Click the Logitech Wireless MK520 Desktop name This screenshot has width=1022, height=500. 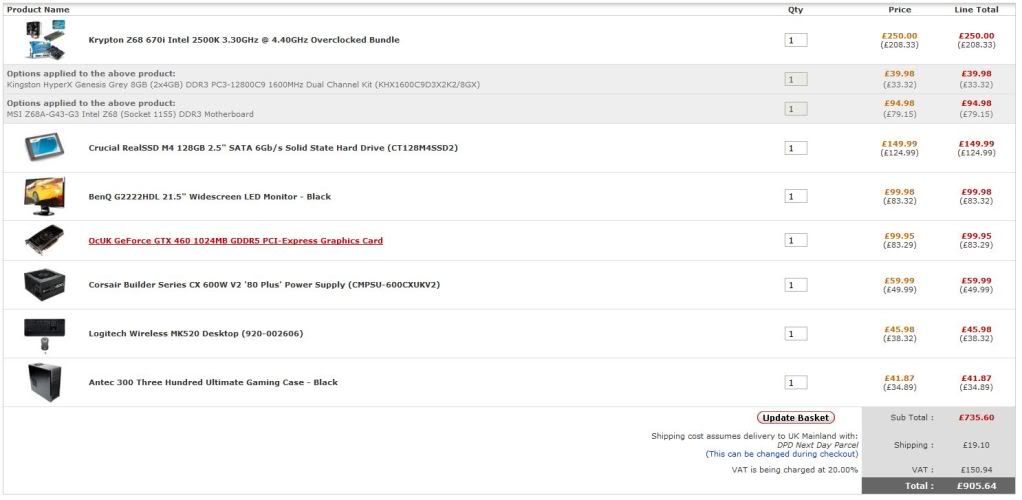(x=195, y=334)
